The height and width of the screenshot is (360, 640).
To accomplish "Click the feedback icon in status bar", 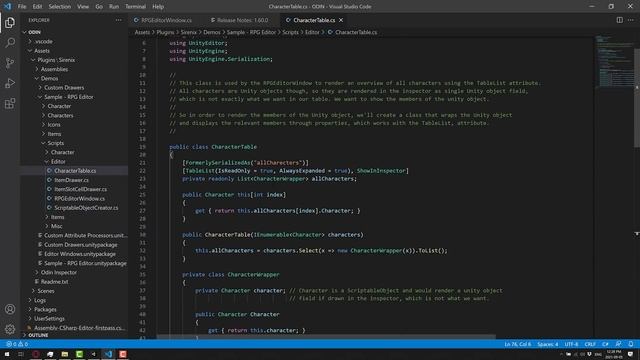I will pyautogui.click(x=618, y=344).
